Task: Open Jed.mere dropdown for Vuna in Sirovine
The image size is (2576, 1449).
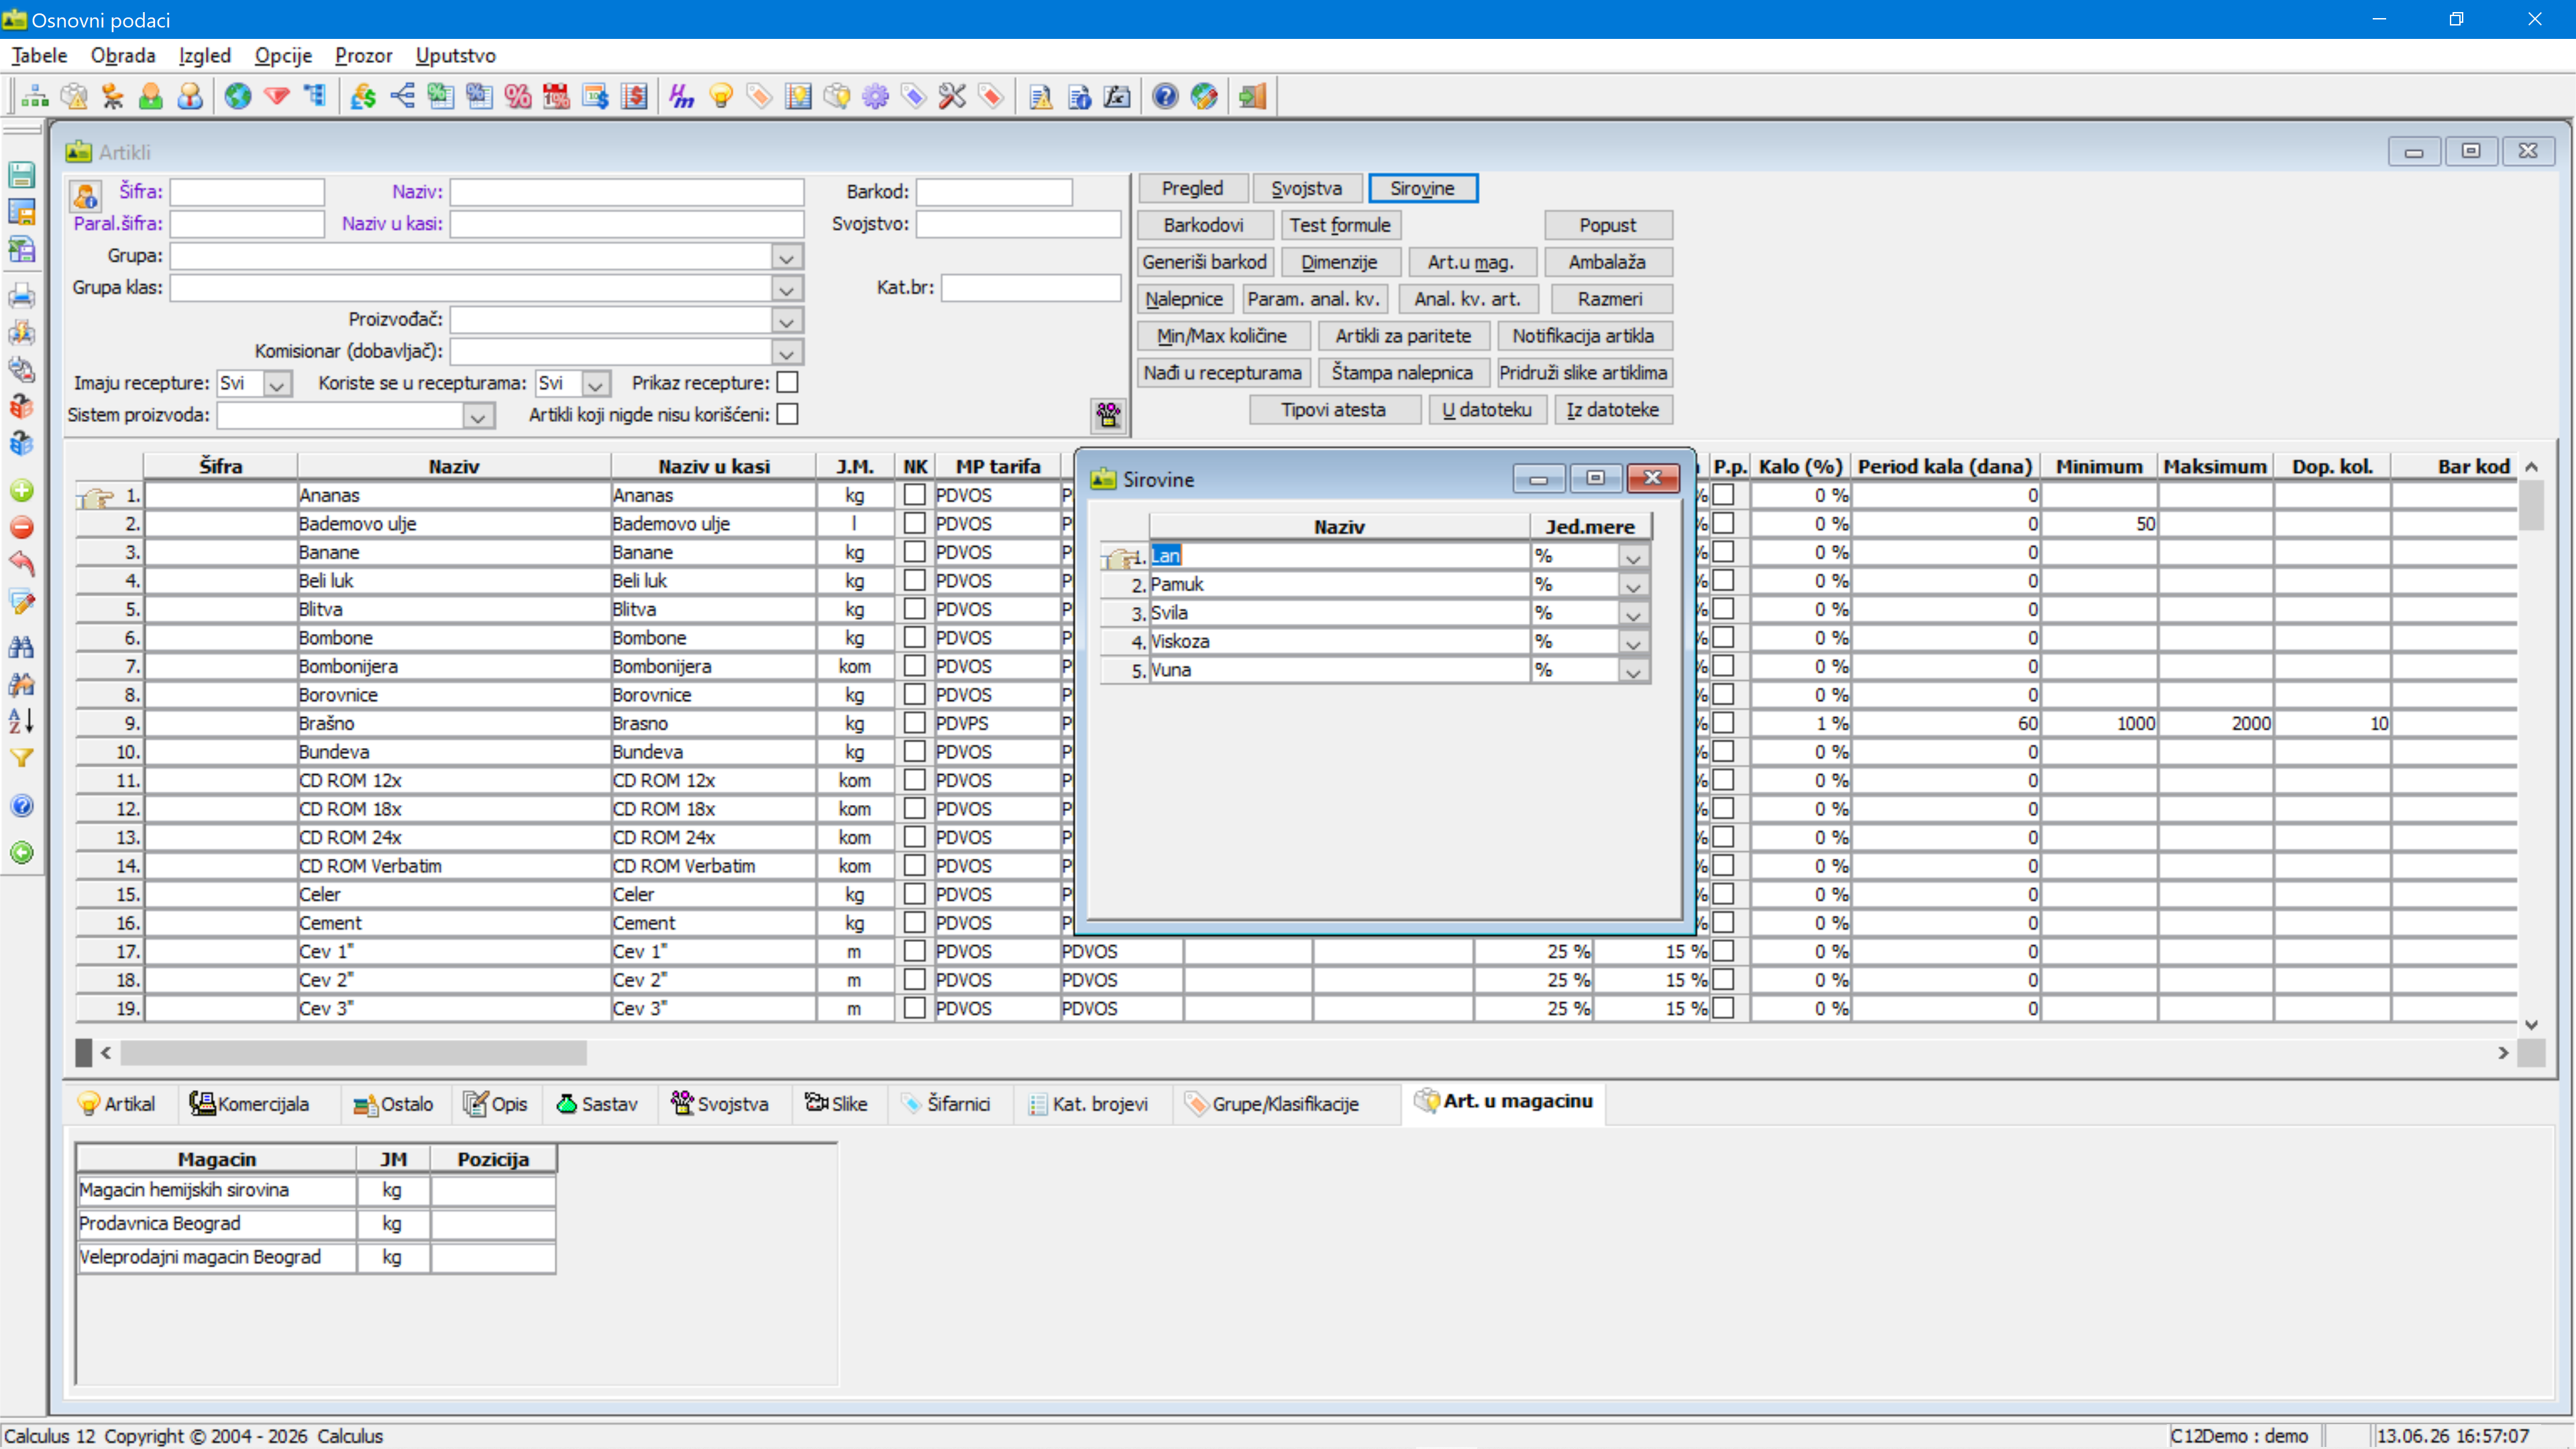Action: pos(1633,672)
